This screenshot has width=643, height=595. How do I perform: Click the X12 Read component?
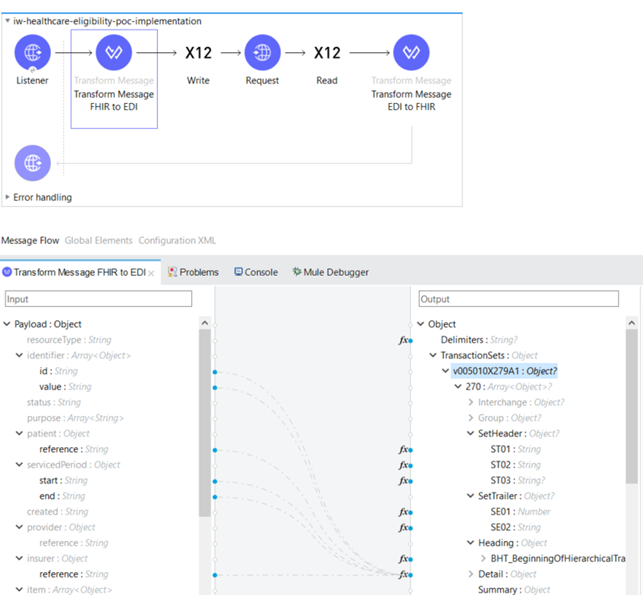pyautogui.click(x=327, y=53)
